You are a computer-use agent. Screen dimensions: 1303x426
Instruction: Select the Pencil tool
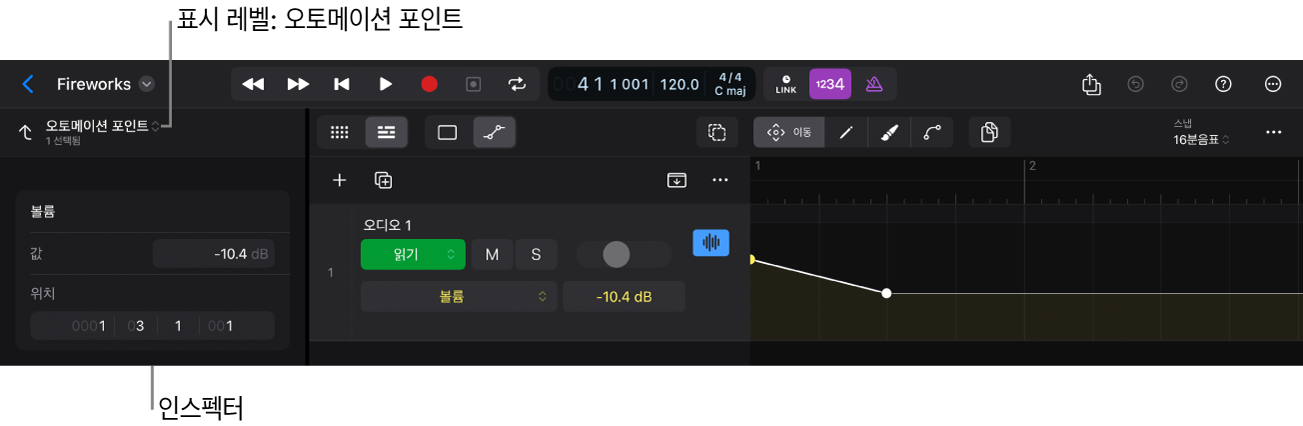(x=846, y=132)
